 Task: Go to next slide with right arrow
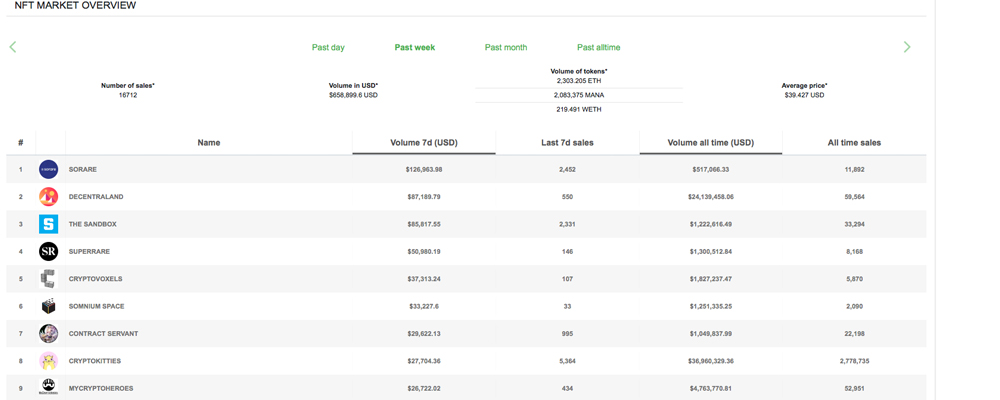(x=907, y=47)
